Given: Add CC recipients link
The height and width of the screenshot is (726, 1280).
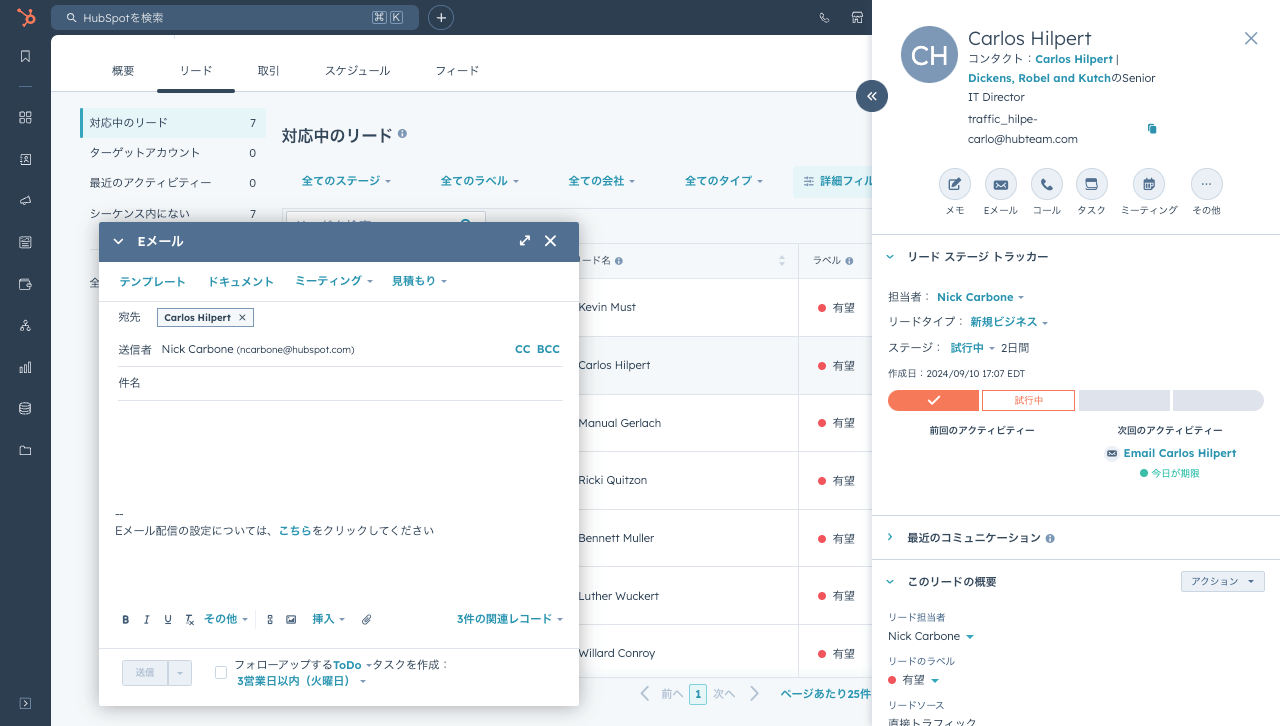Looking at the screenshot, I should [x=523, y=349].
